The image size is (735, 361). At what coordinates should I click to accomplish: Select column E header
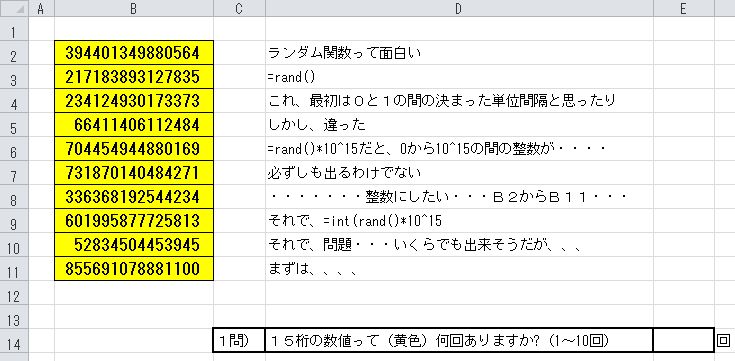(683, 8)
